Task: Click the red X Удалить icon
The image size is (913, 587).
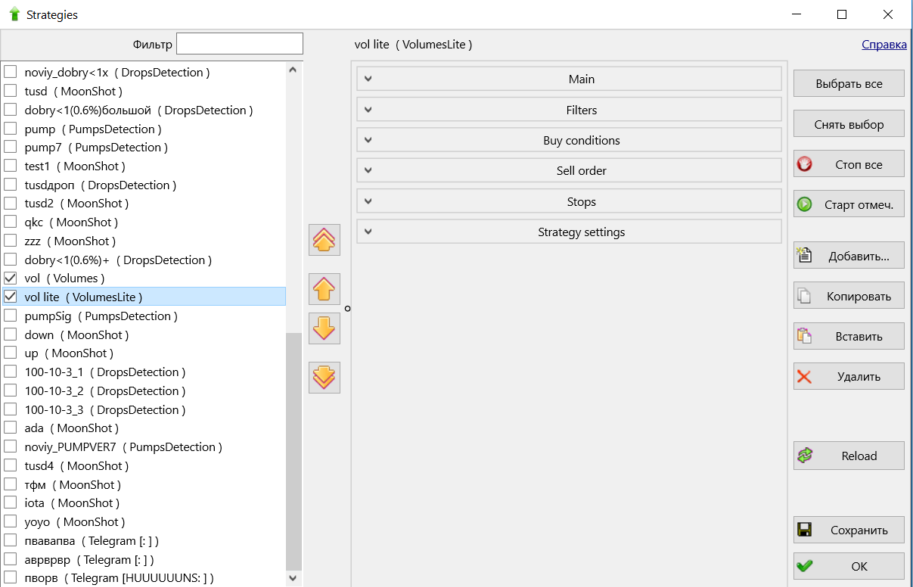Action: click(805, 377)
